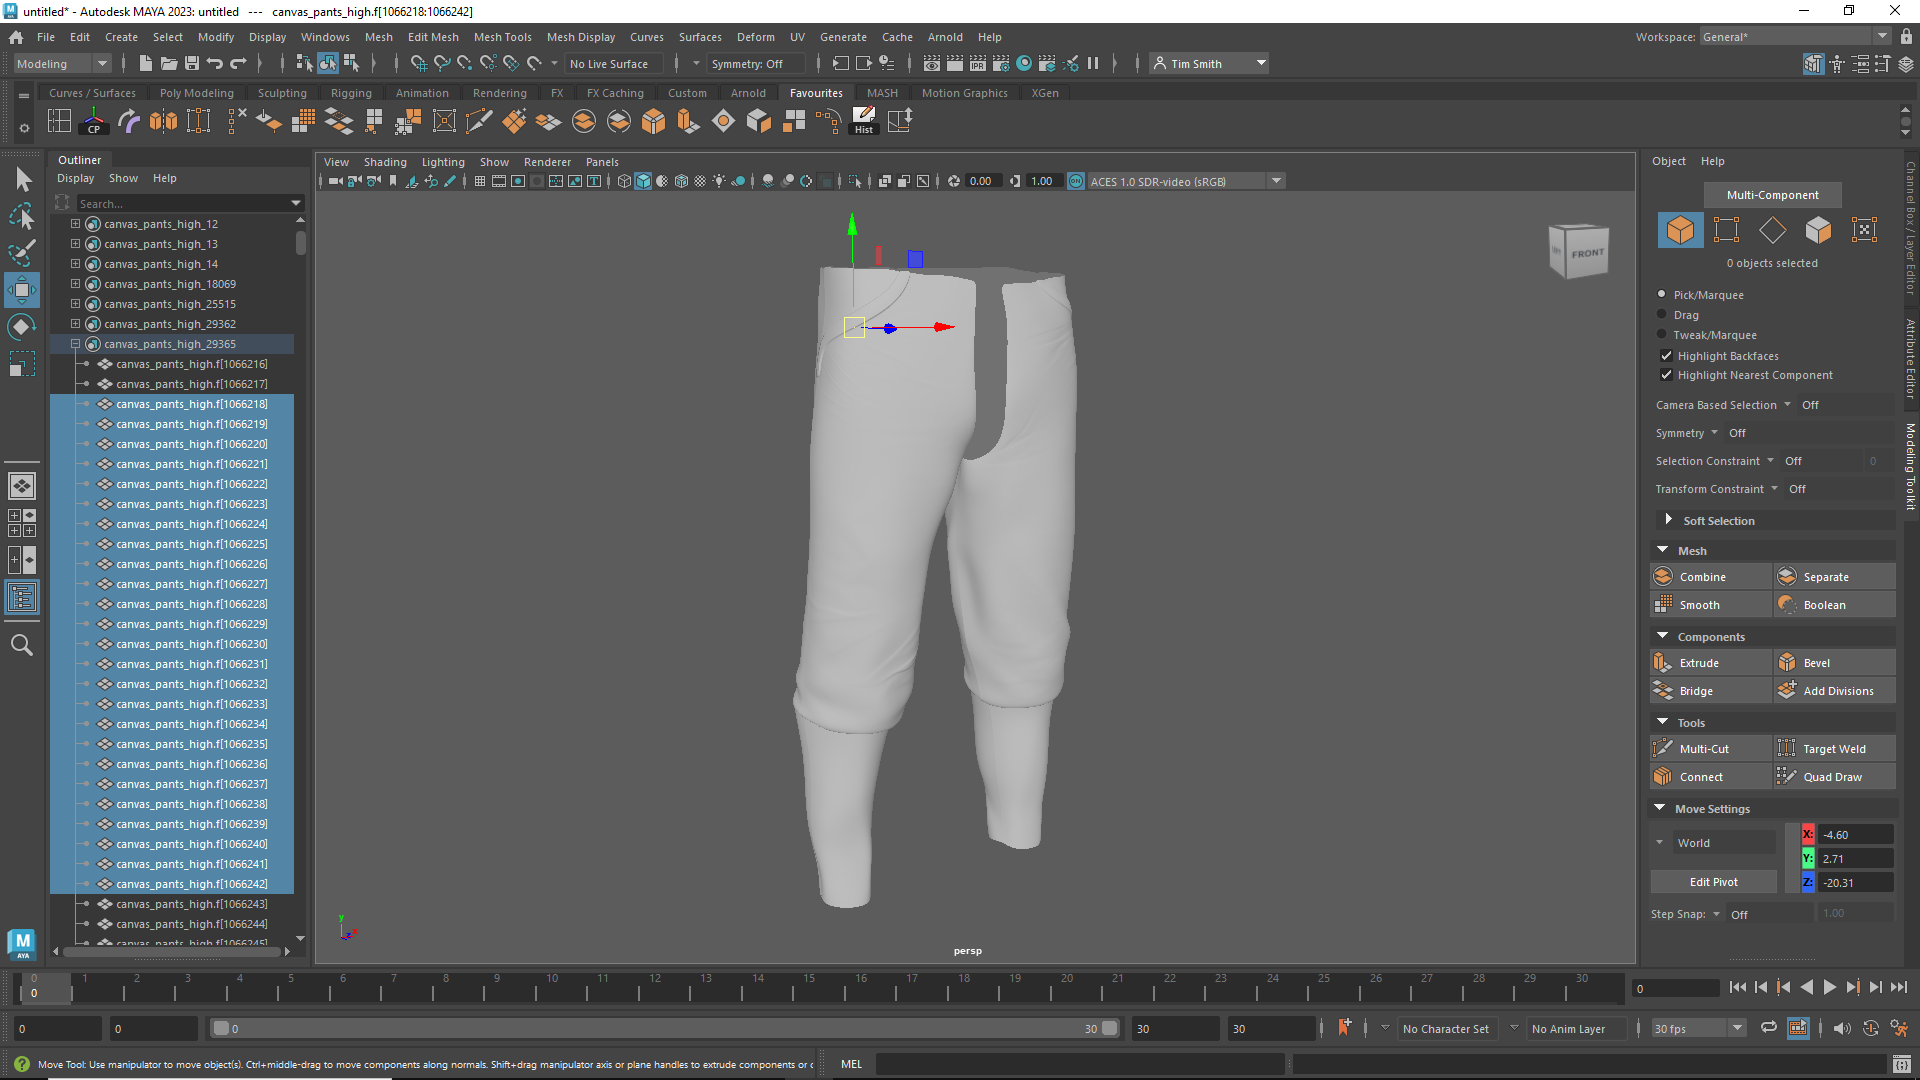Select the Soft Selection tool
The width and height of the screenshot is (1920, 1080).
(x=1717, y=520)
